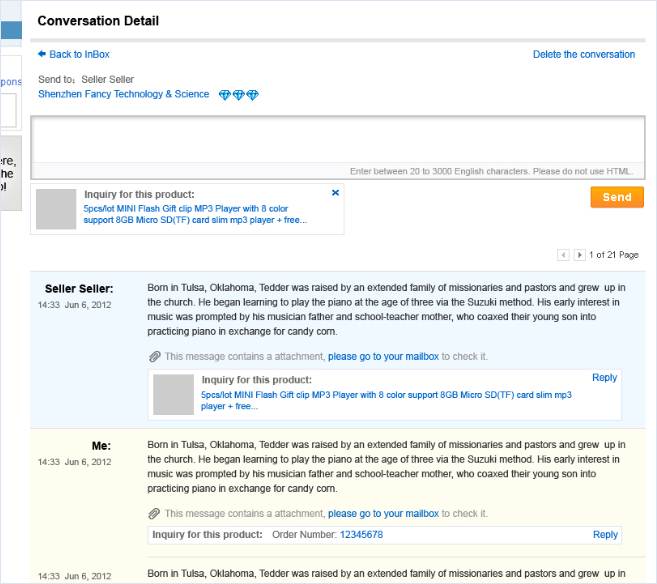The width and height of the screenshot is (657, 584).
Task: Click the Back to InBox arrow icon
Action: coord(42,54)
